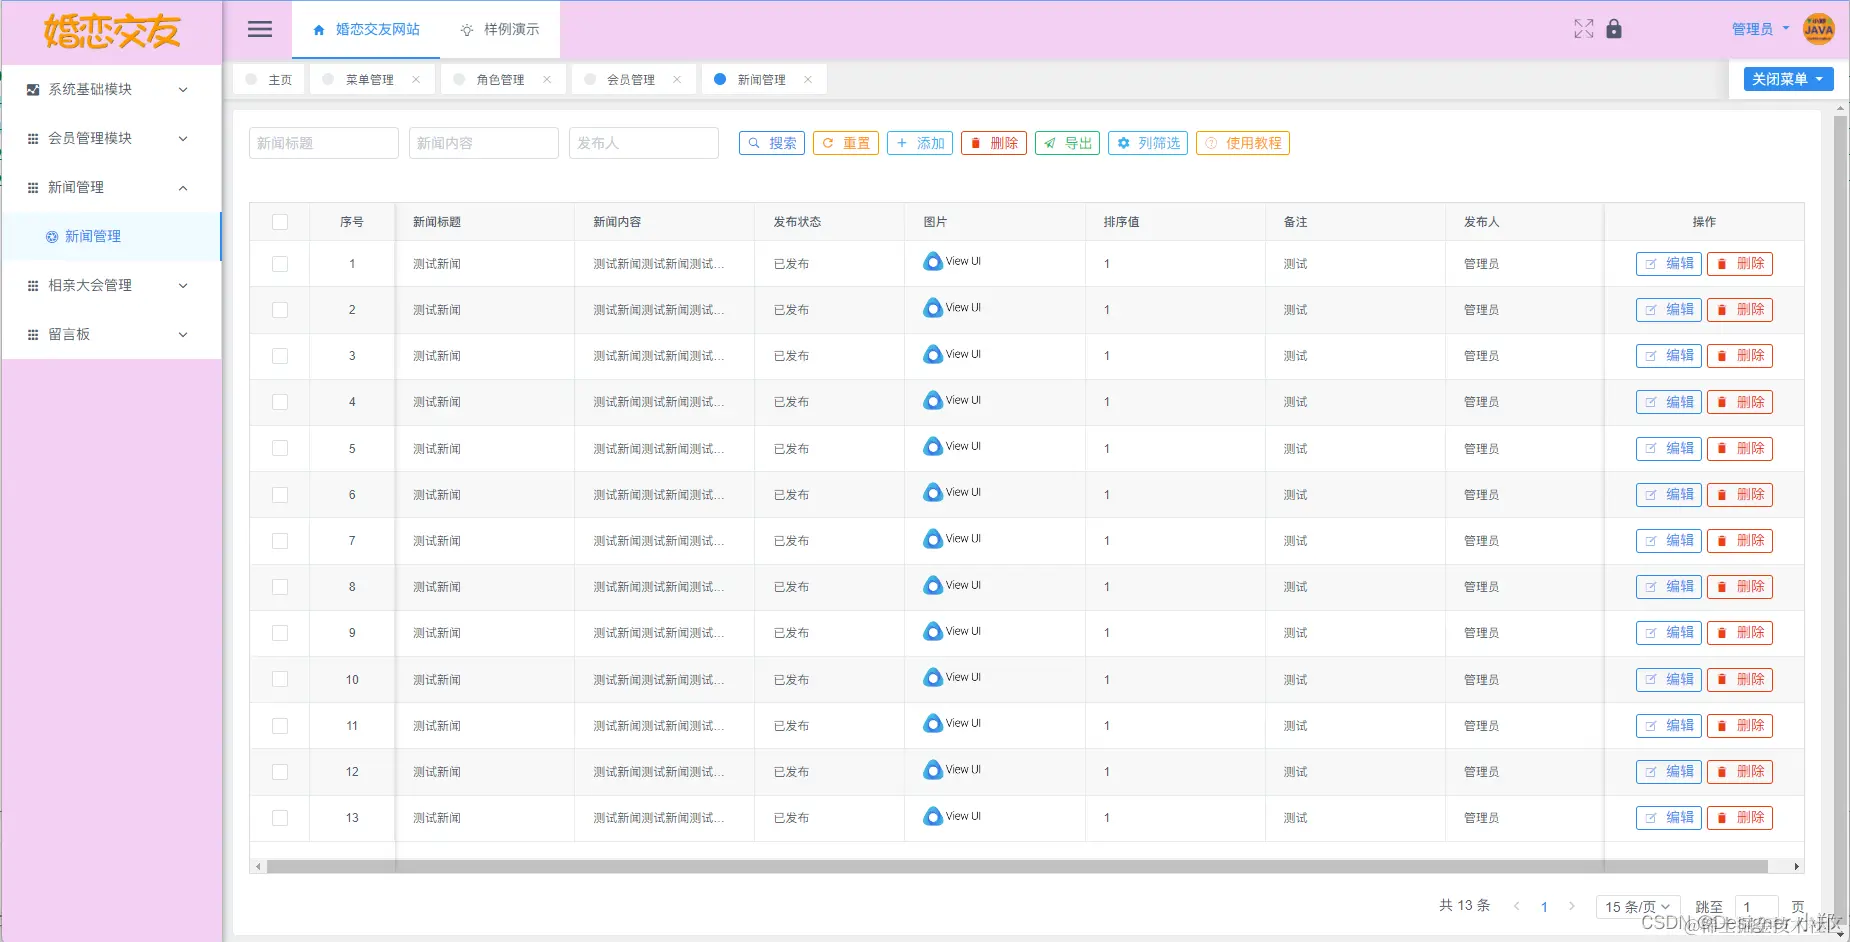This screenshot has height=942, width=1850.
Task: Expand the 相亲大会管理 menu
Action: click(111, 286)
